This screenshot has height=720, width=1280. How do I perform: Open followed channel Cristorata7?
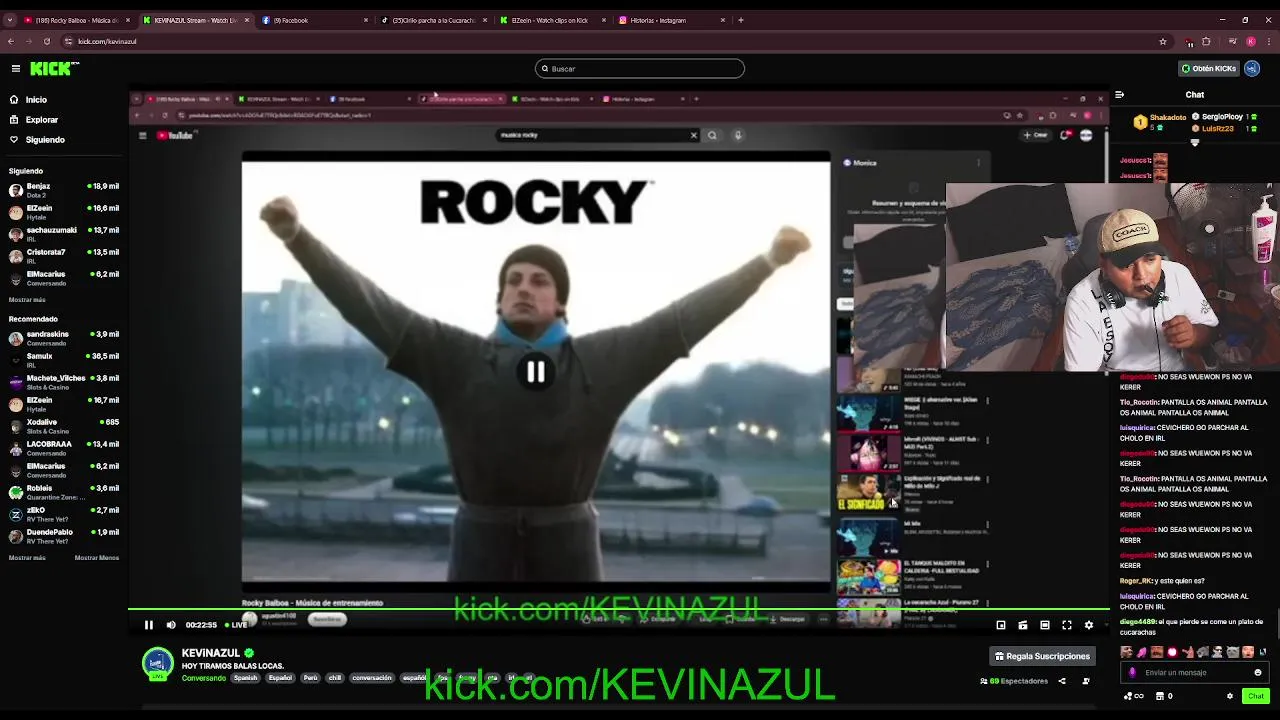(x=64, y=256)
